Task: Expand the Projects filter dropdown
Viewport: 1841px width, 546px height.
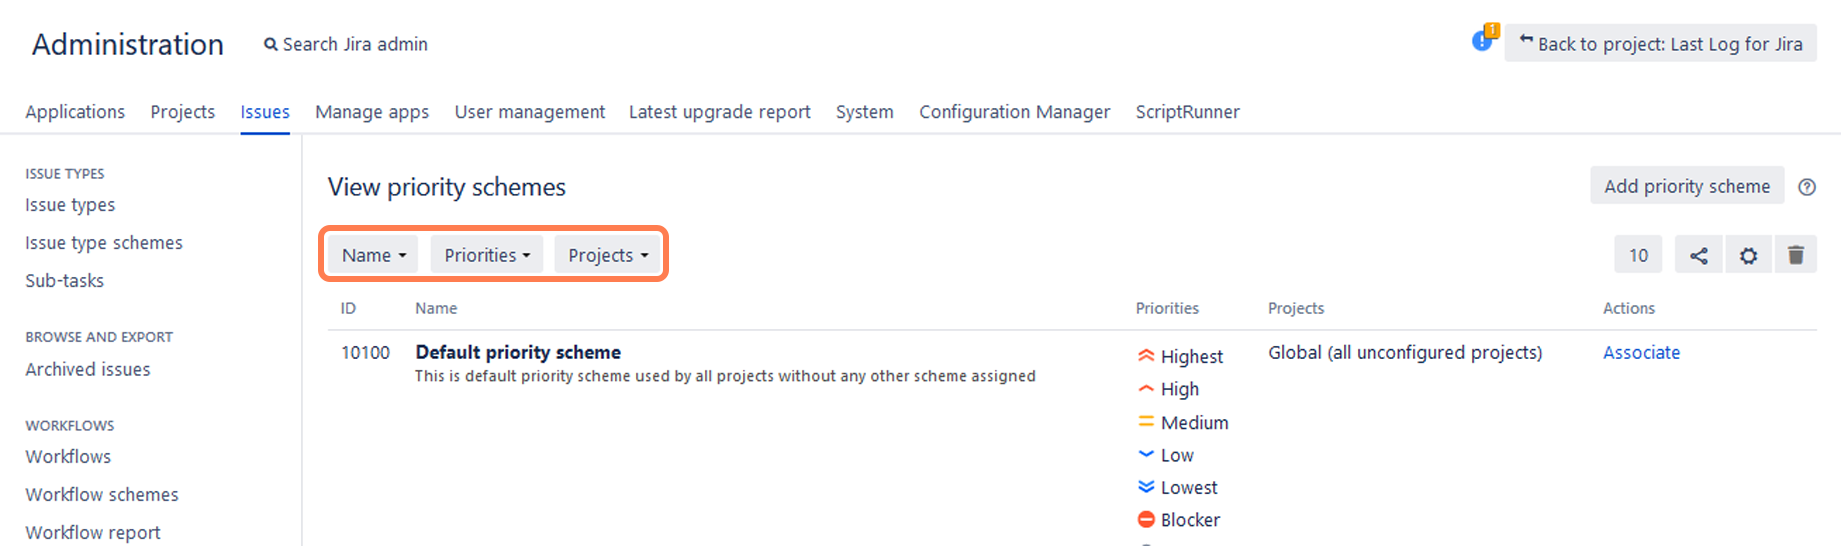Action: tap(608, 255)
